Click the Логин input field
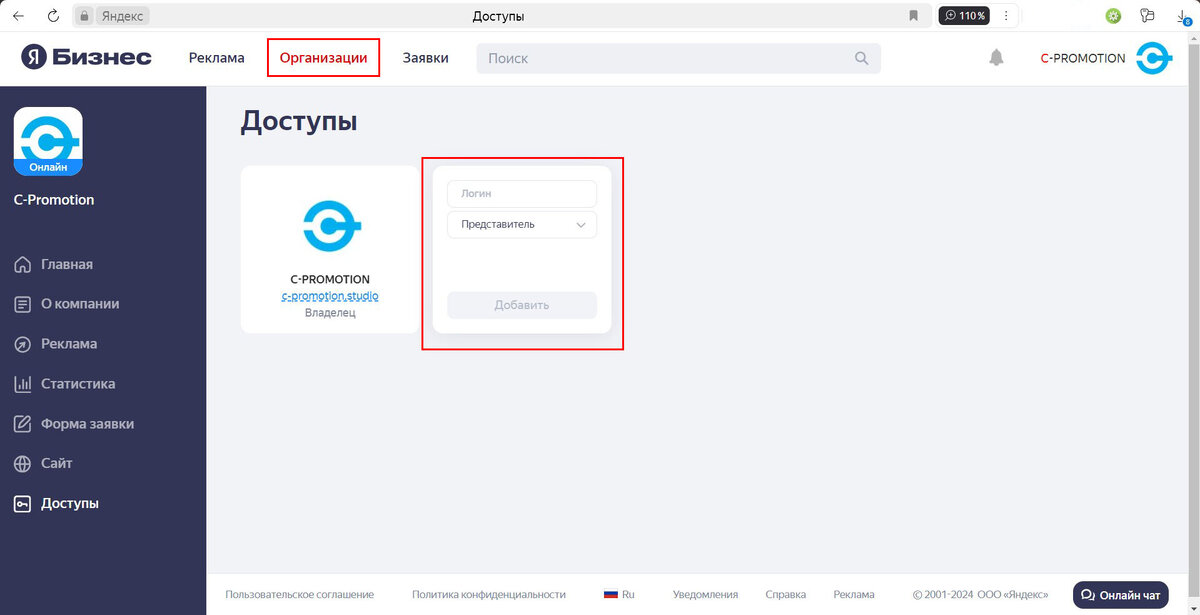The image size is (1200, 615). [x=521, y=193]
